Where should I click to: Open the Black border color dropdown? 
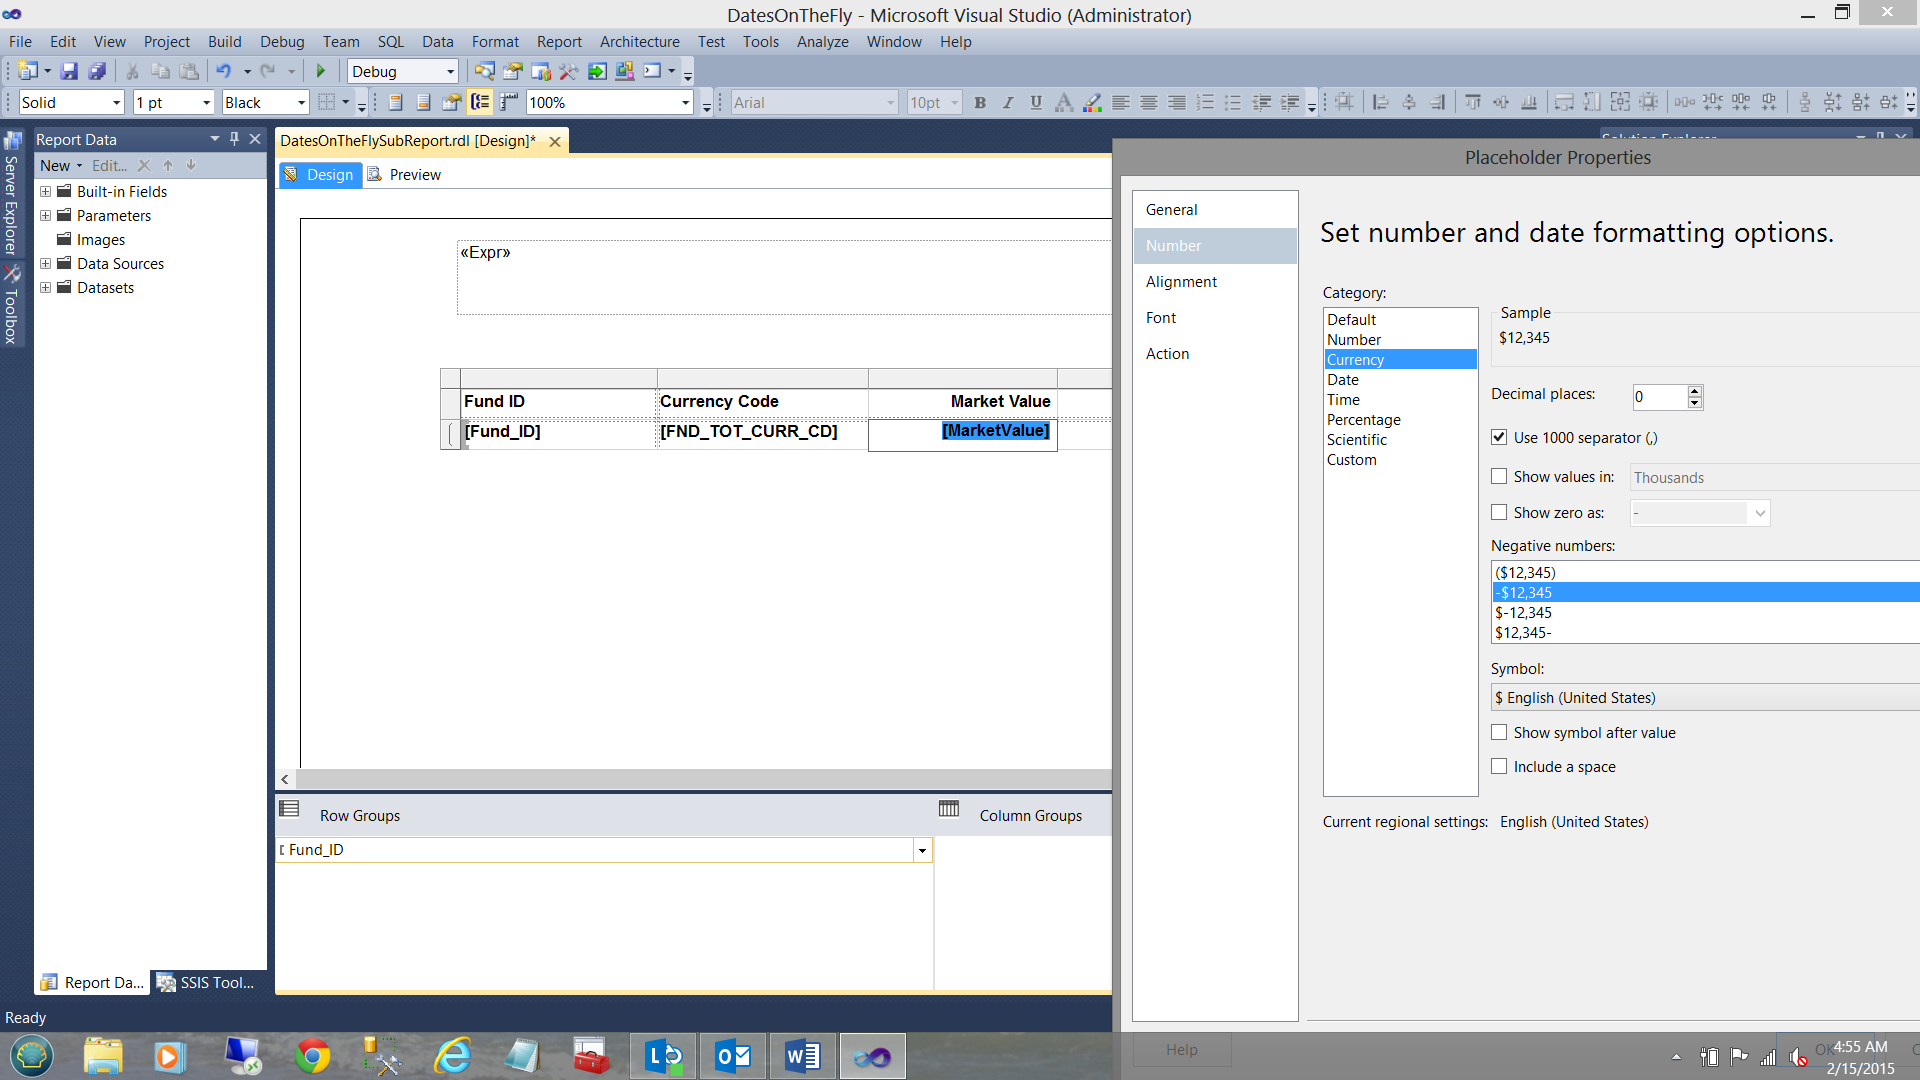click(x=301, y=103)
